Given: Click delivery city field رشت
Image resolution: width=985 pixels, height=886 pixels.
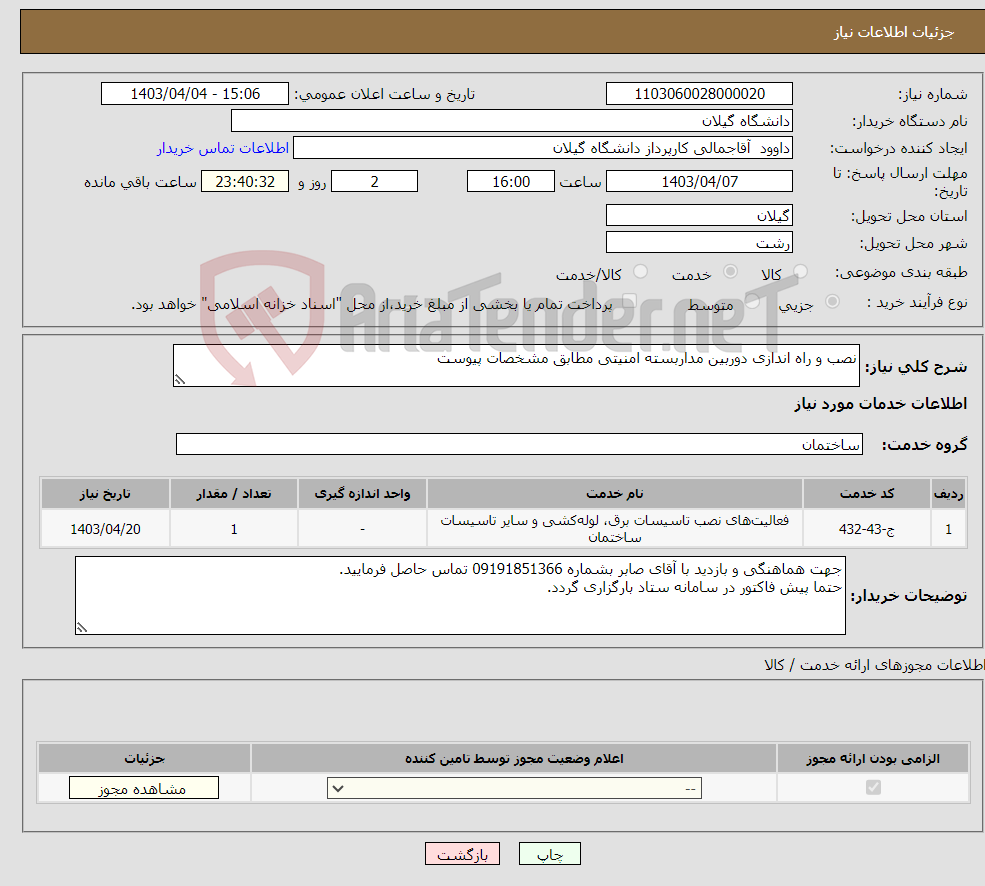Looking at the screenshot, I should coord(699,243).
